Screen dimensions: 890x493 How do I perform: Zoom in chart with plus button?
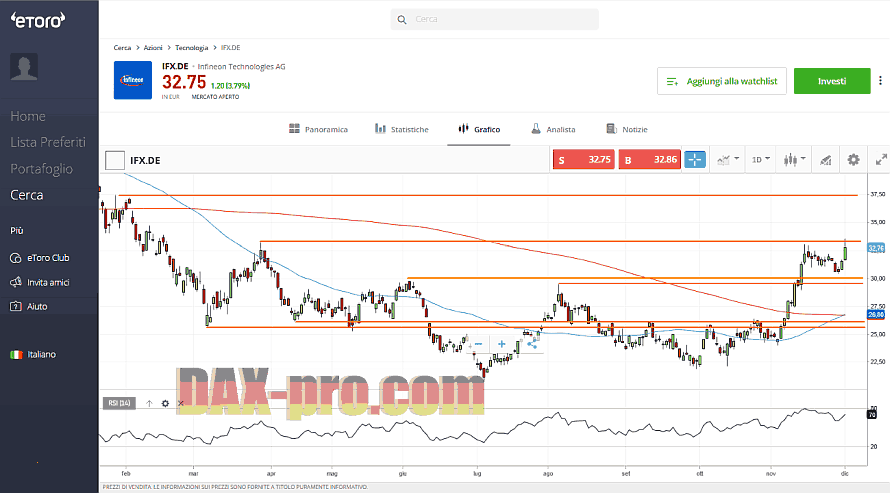502,344
